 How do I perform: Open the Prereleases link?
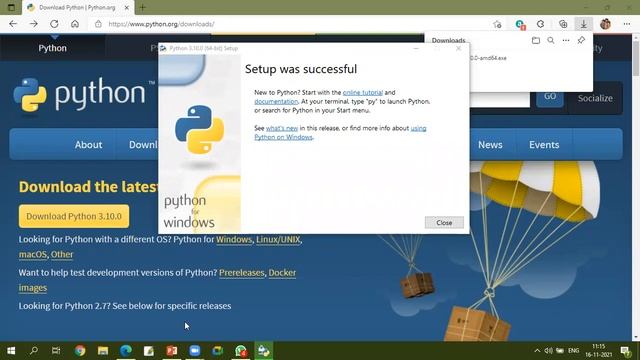pos(242,273)
